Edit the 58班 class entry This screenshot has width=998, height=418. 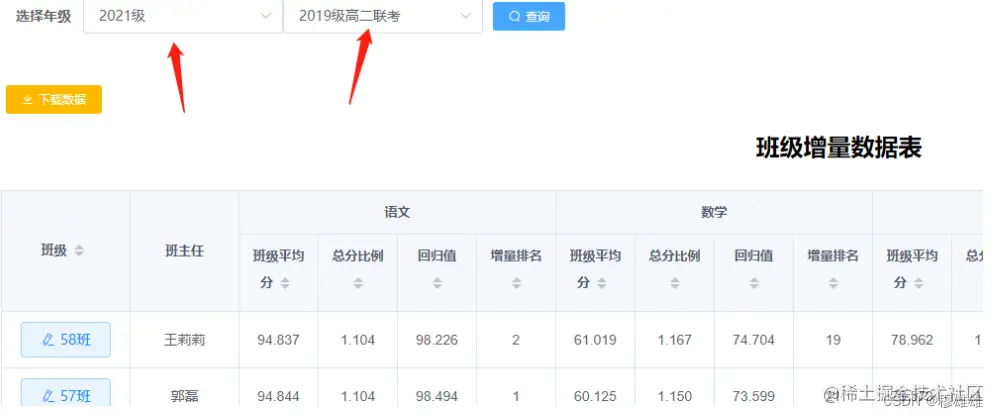pyautogui.click(x=66, y=340)
